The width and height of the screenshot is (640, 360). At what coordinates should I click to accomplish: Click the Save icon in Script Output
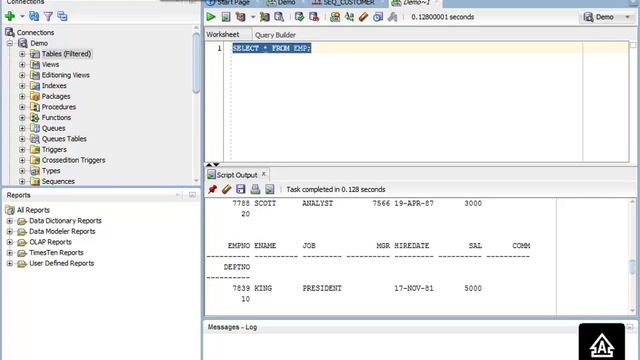click(x=241, y=189)
